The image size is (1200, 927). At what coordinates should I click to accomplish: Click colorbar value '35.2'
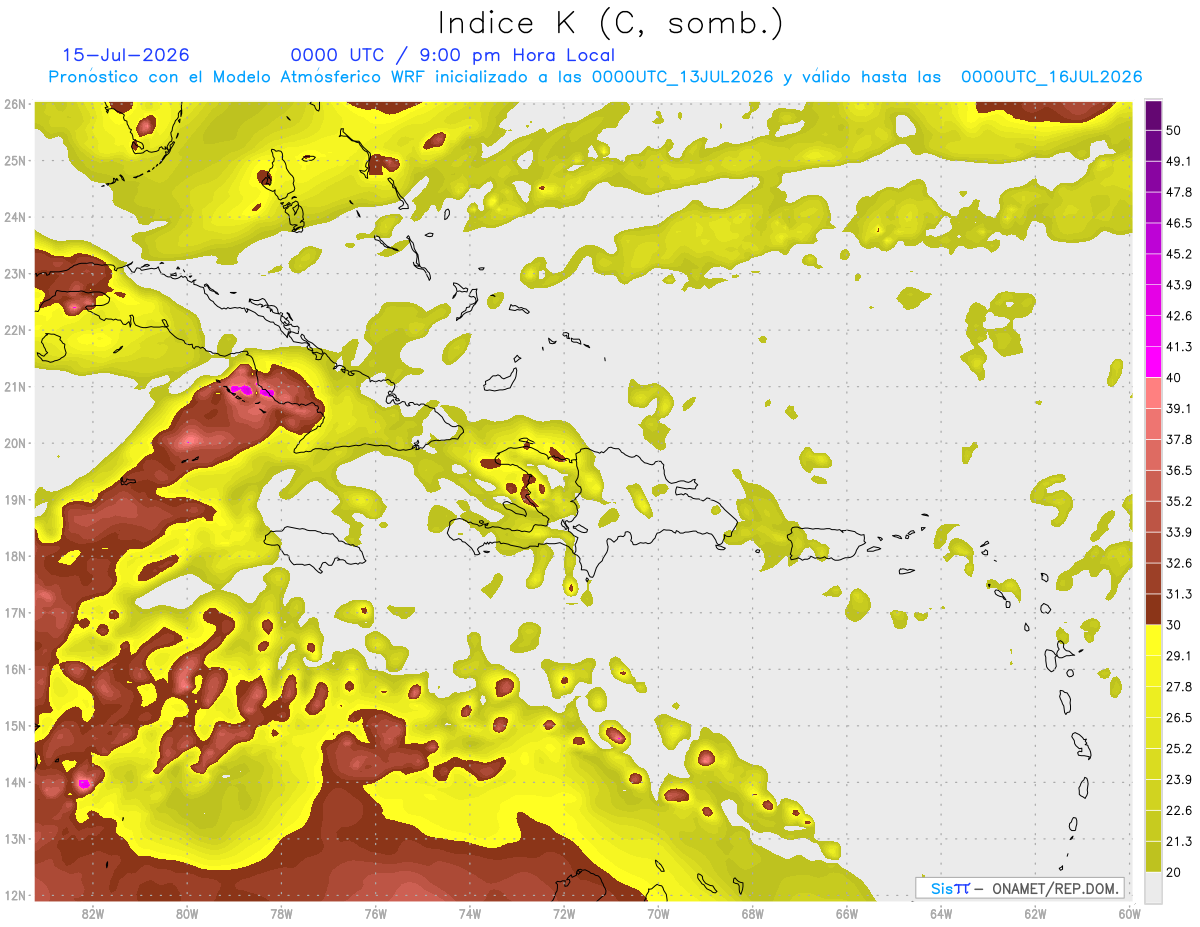point(1178,501)
